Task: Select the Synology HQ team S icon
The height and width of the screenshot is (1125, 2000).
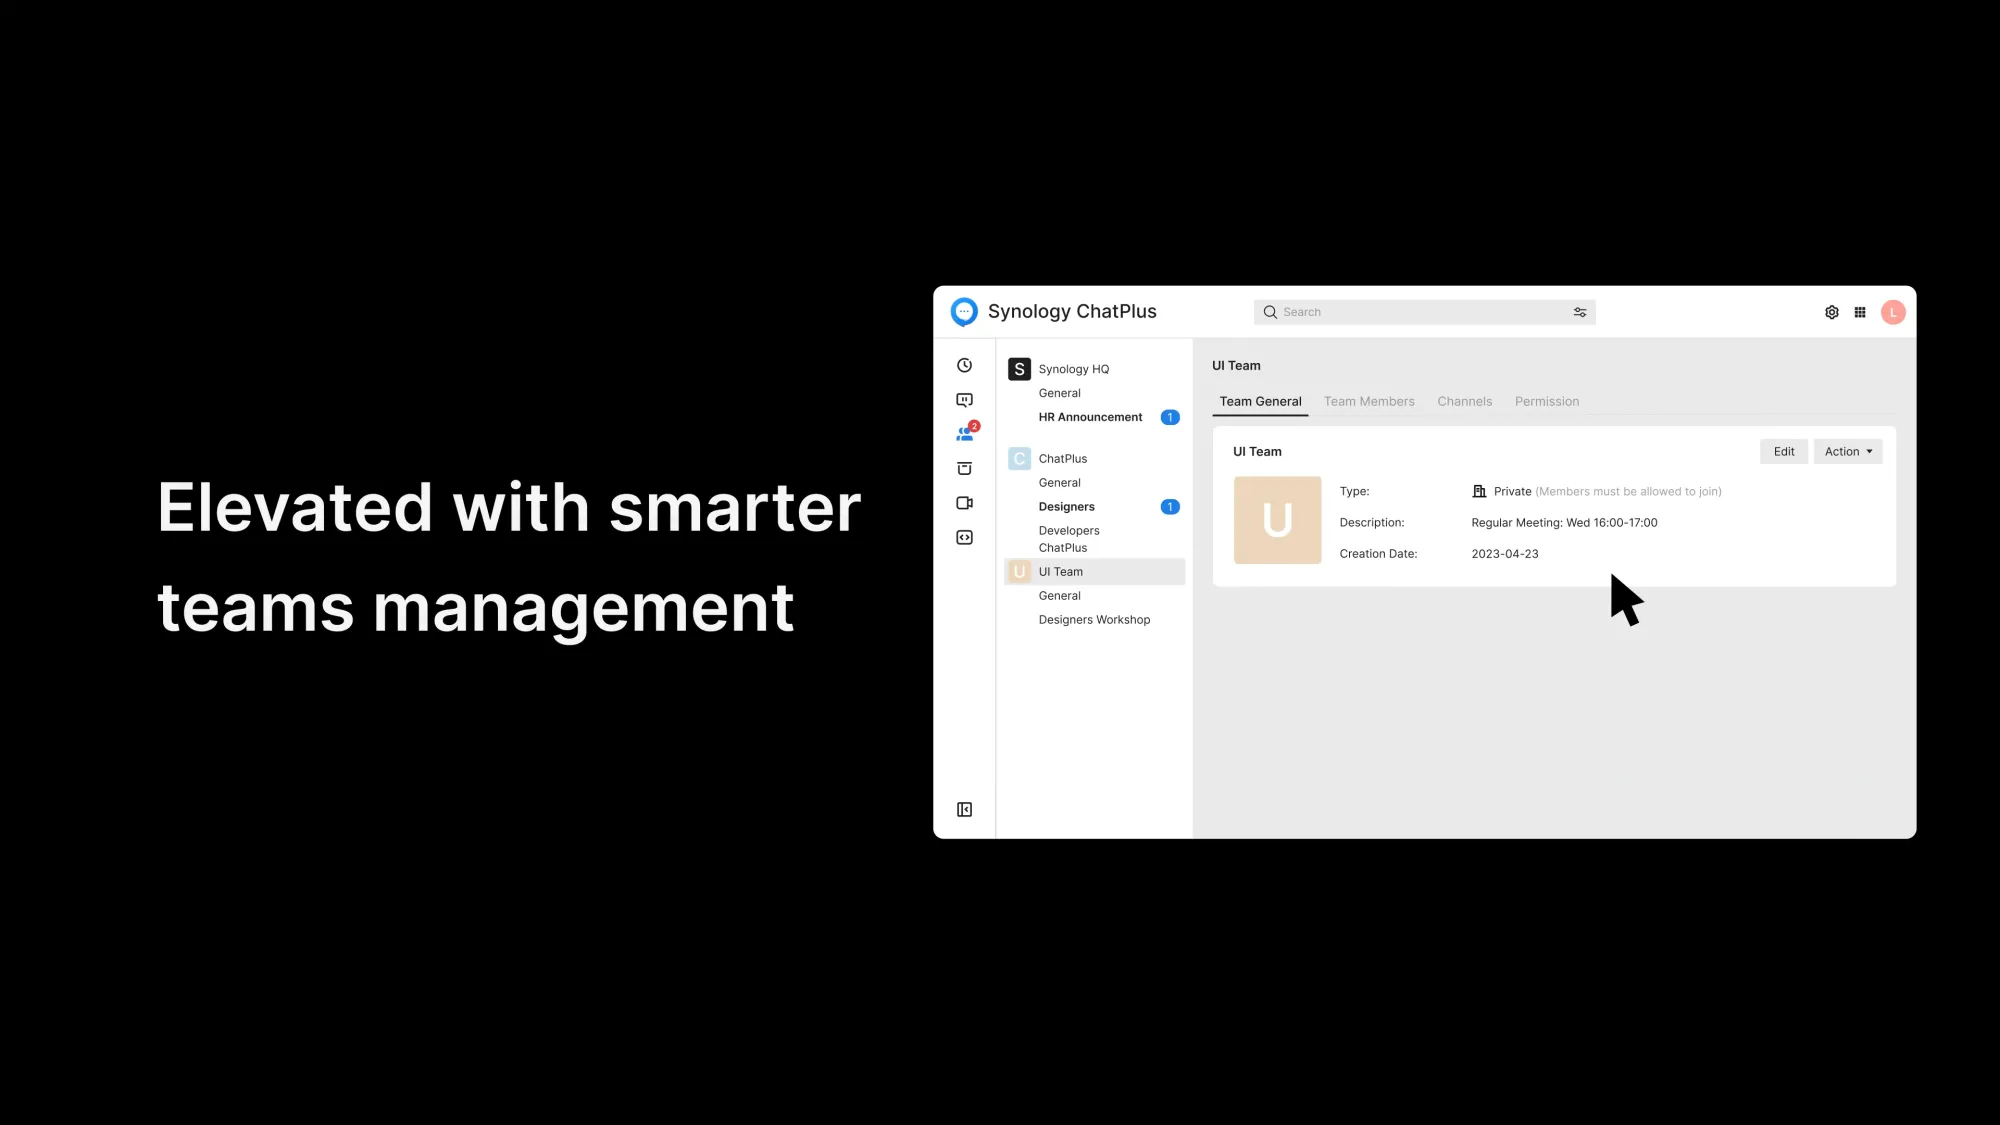Action: [1019, 369]
